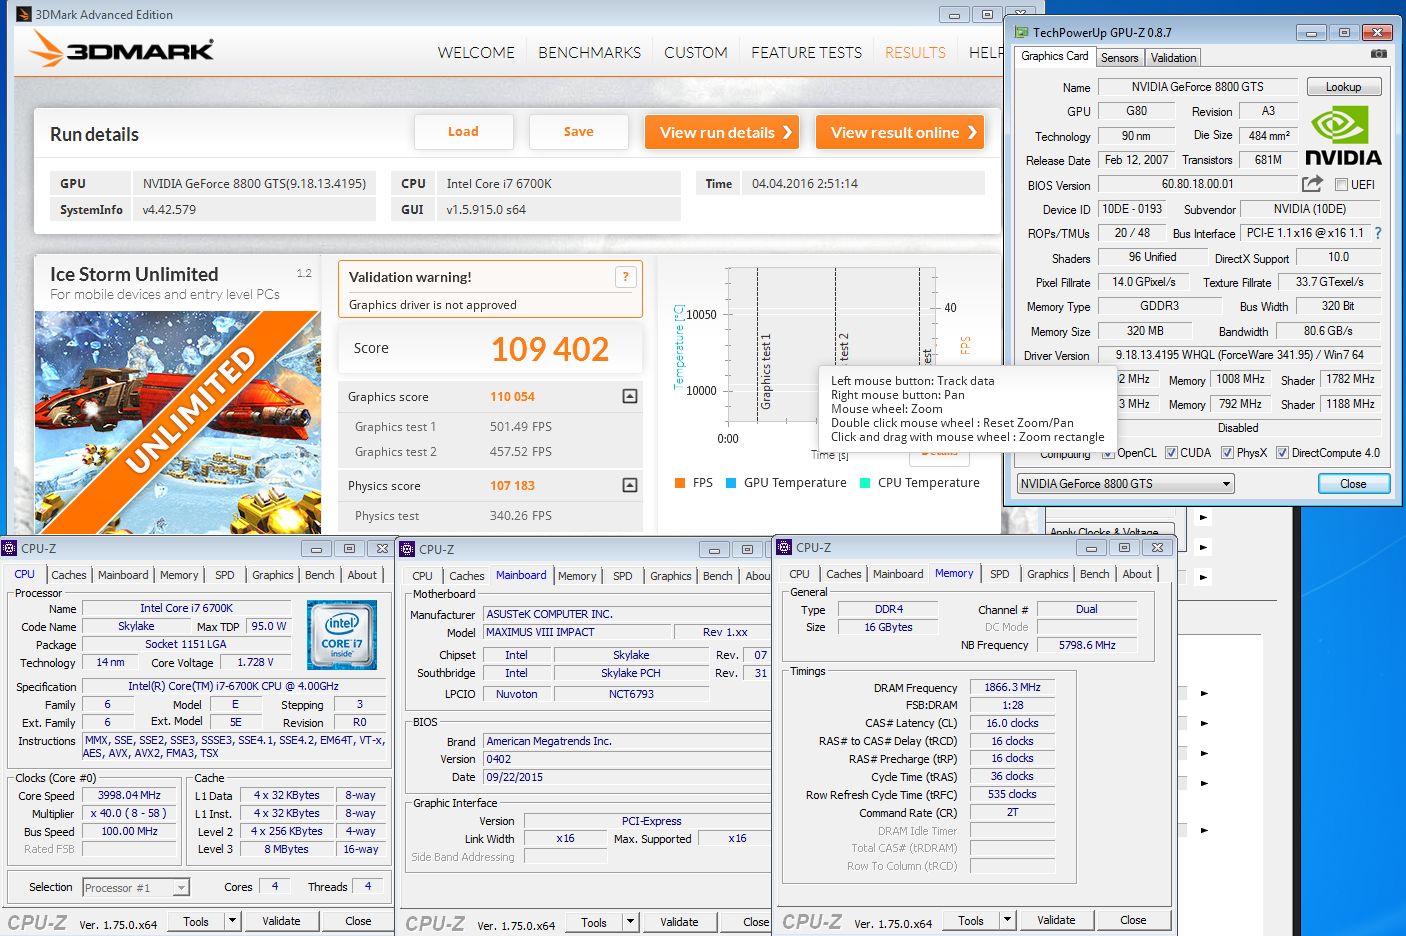Click the orange FPS legend square
1406x936 pixels.
coord(680,483)
